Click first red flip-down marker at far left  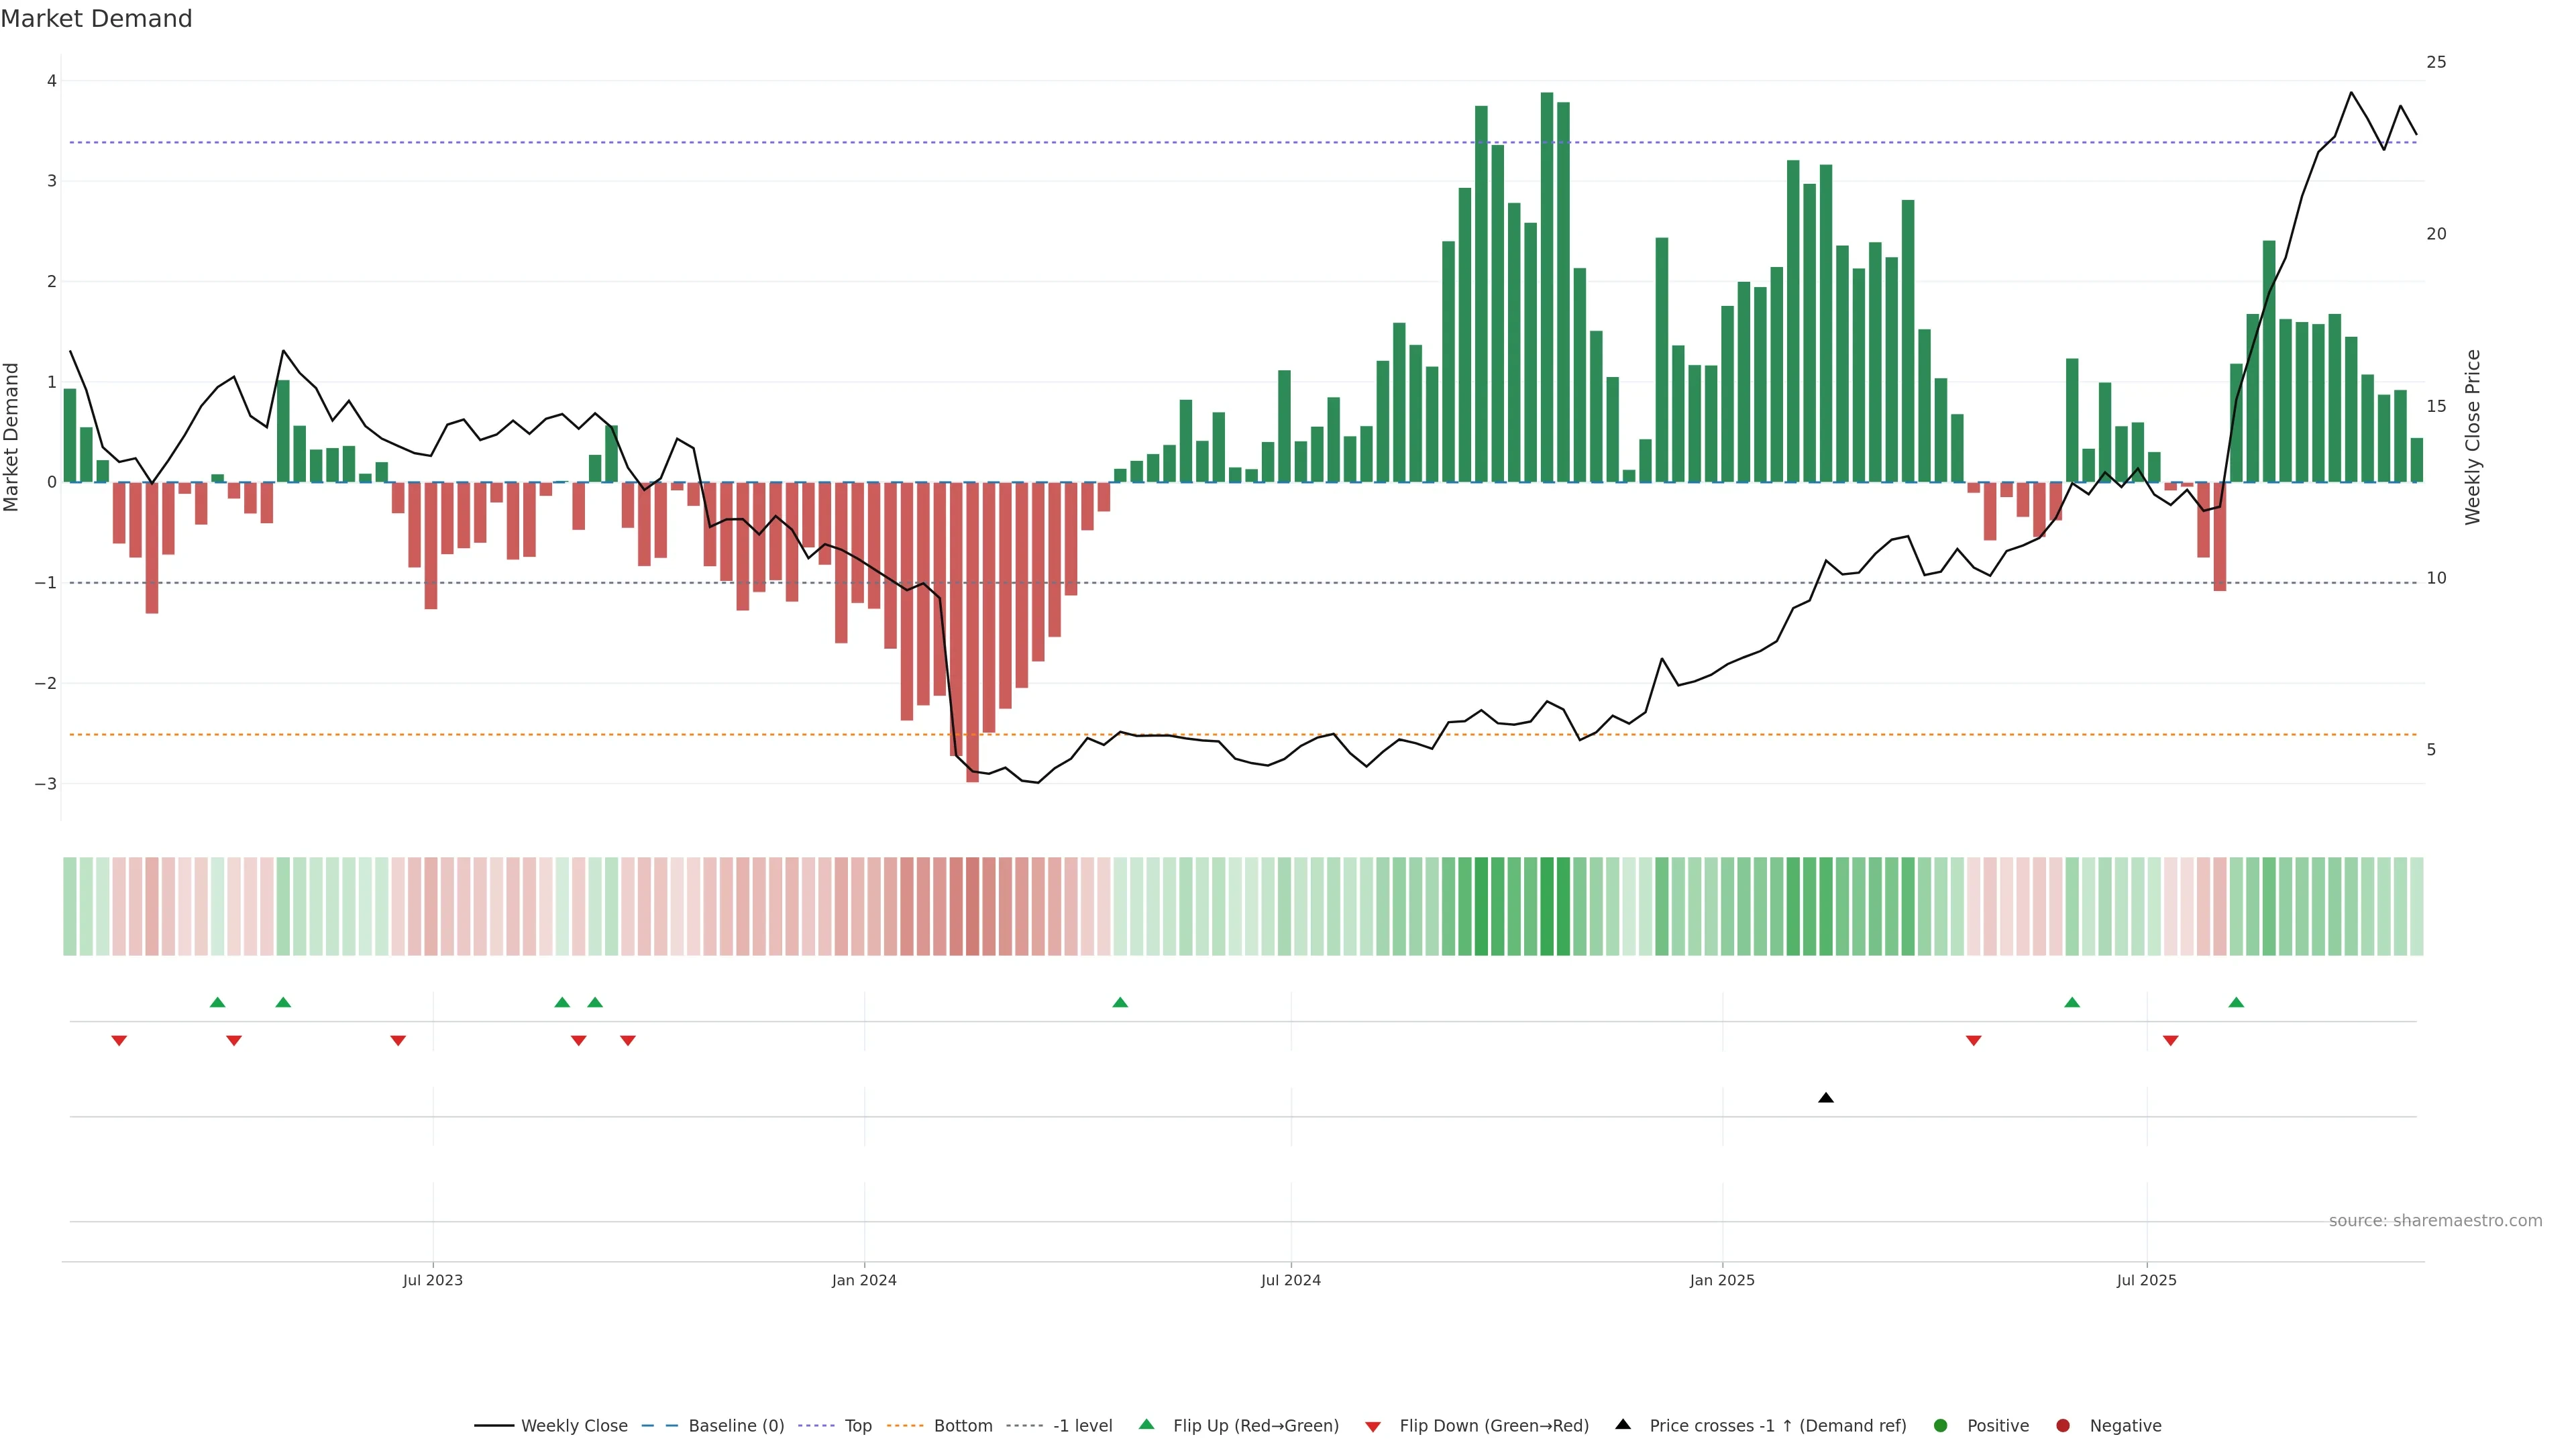[119, 1041]
